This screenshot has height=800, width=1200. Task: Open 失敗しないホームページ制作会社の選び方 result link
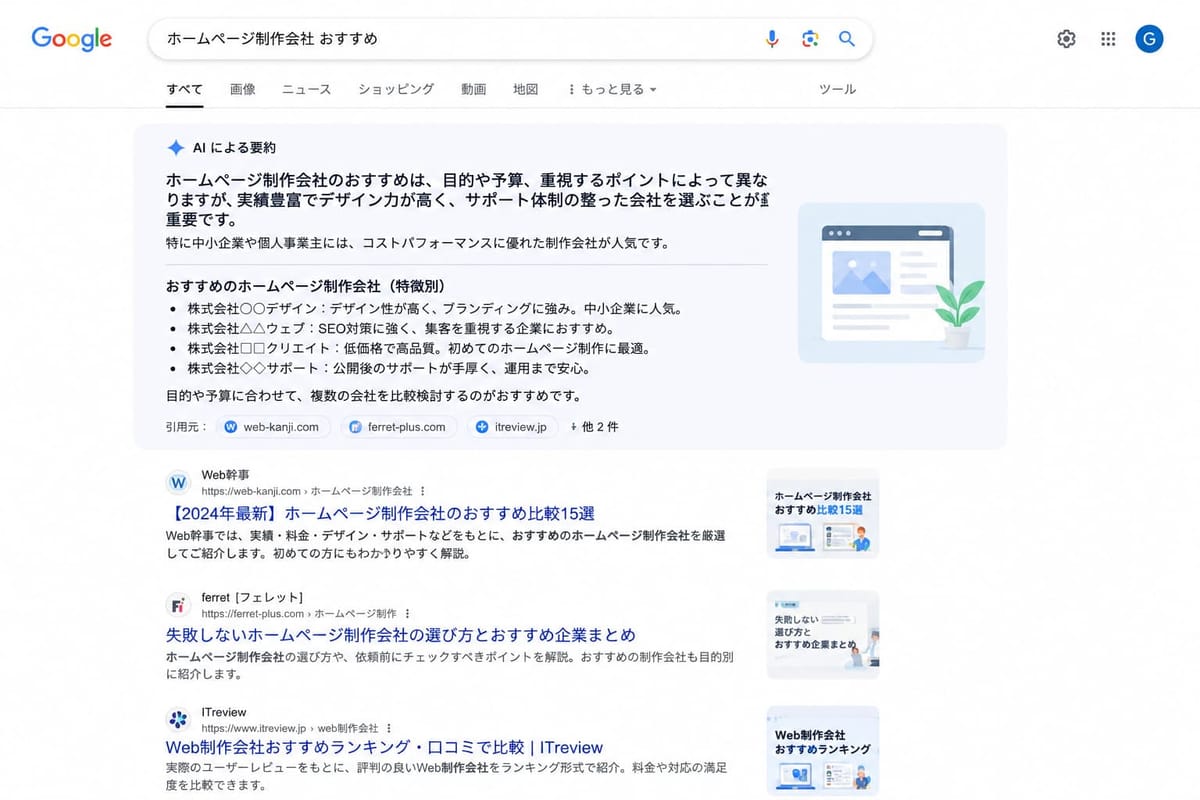(400, 635)
